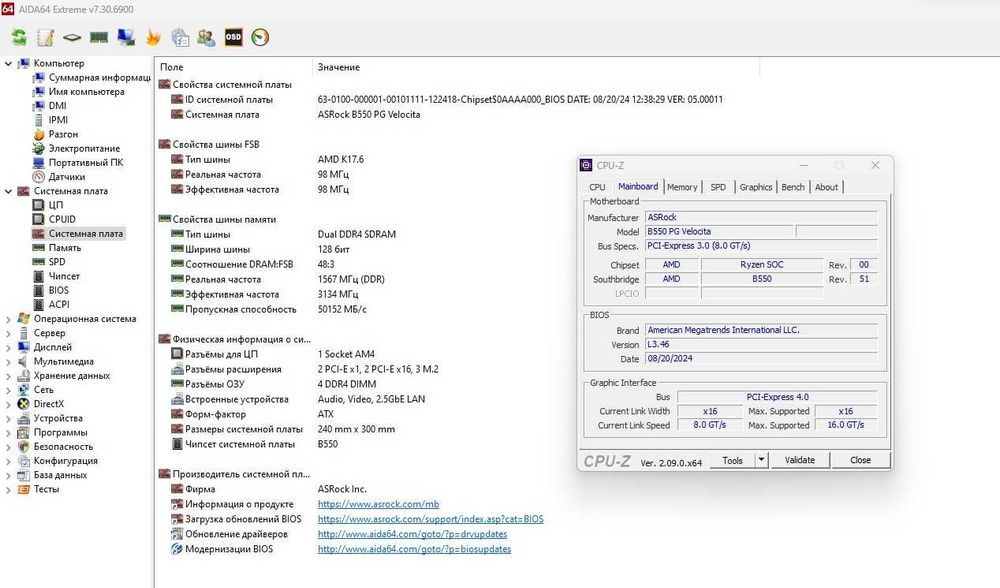
Task: Click the Значение column header
Action: coord(536,67)
